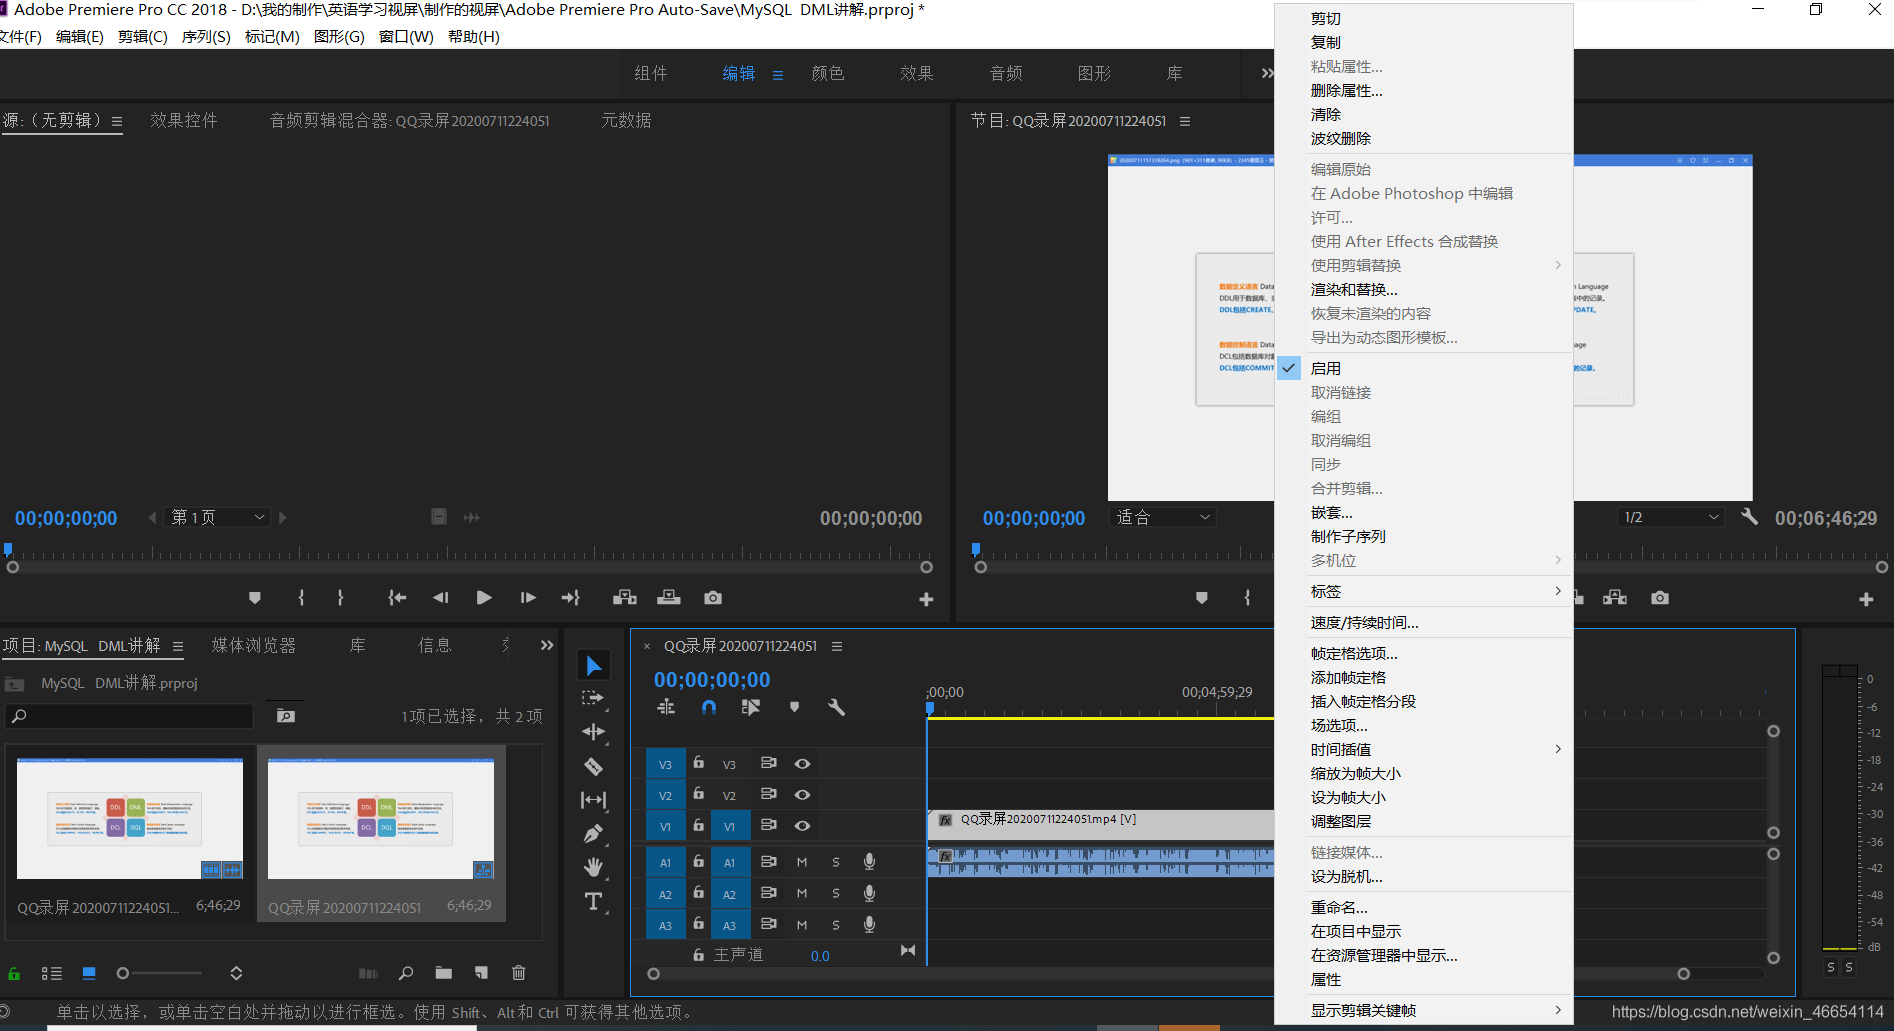Click Export Frame camera in Source monitor

(713, 598)
